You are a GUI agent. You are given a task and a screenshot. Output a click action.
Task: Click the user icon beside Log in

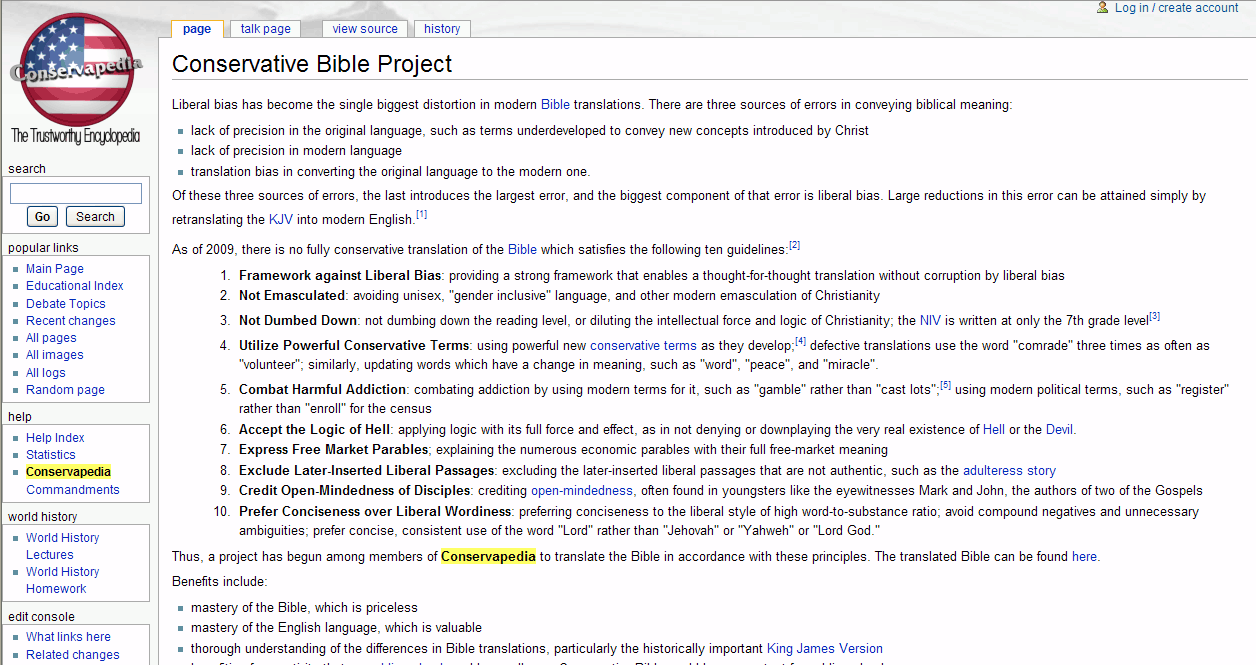1103,7
